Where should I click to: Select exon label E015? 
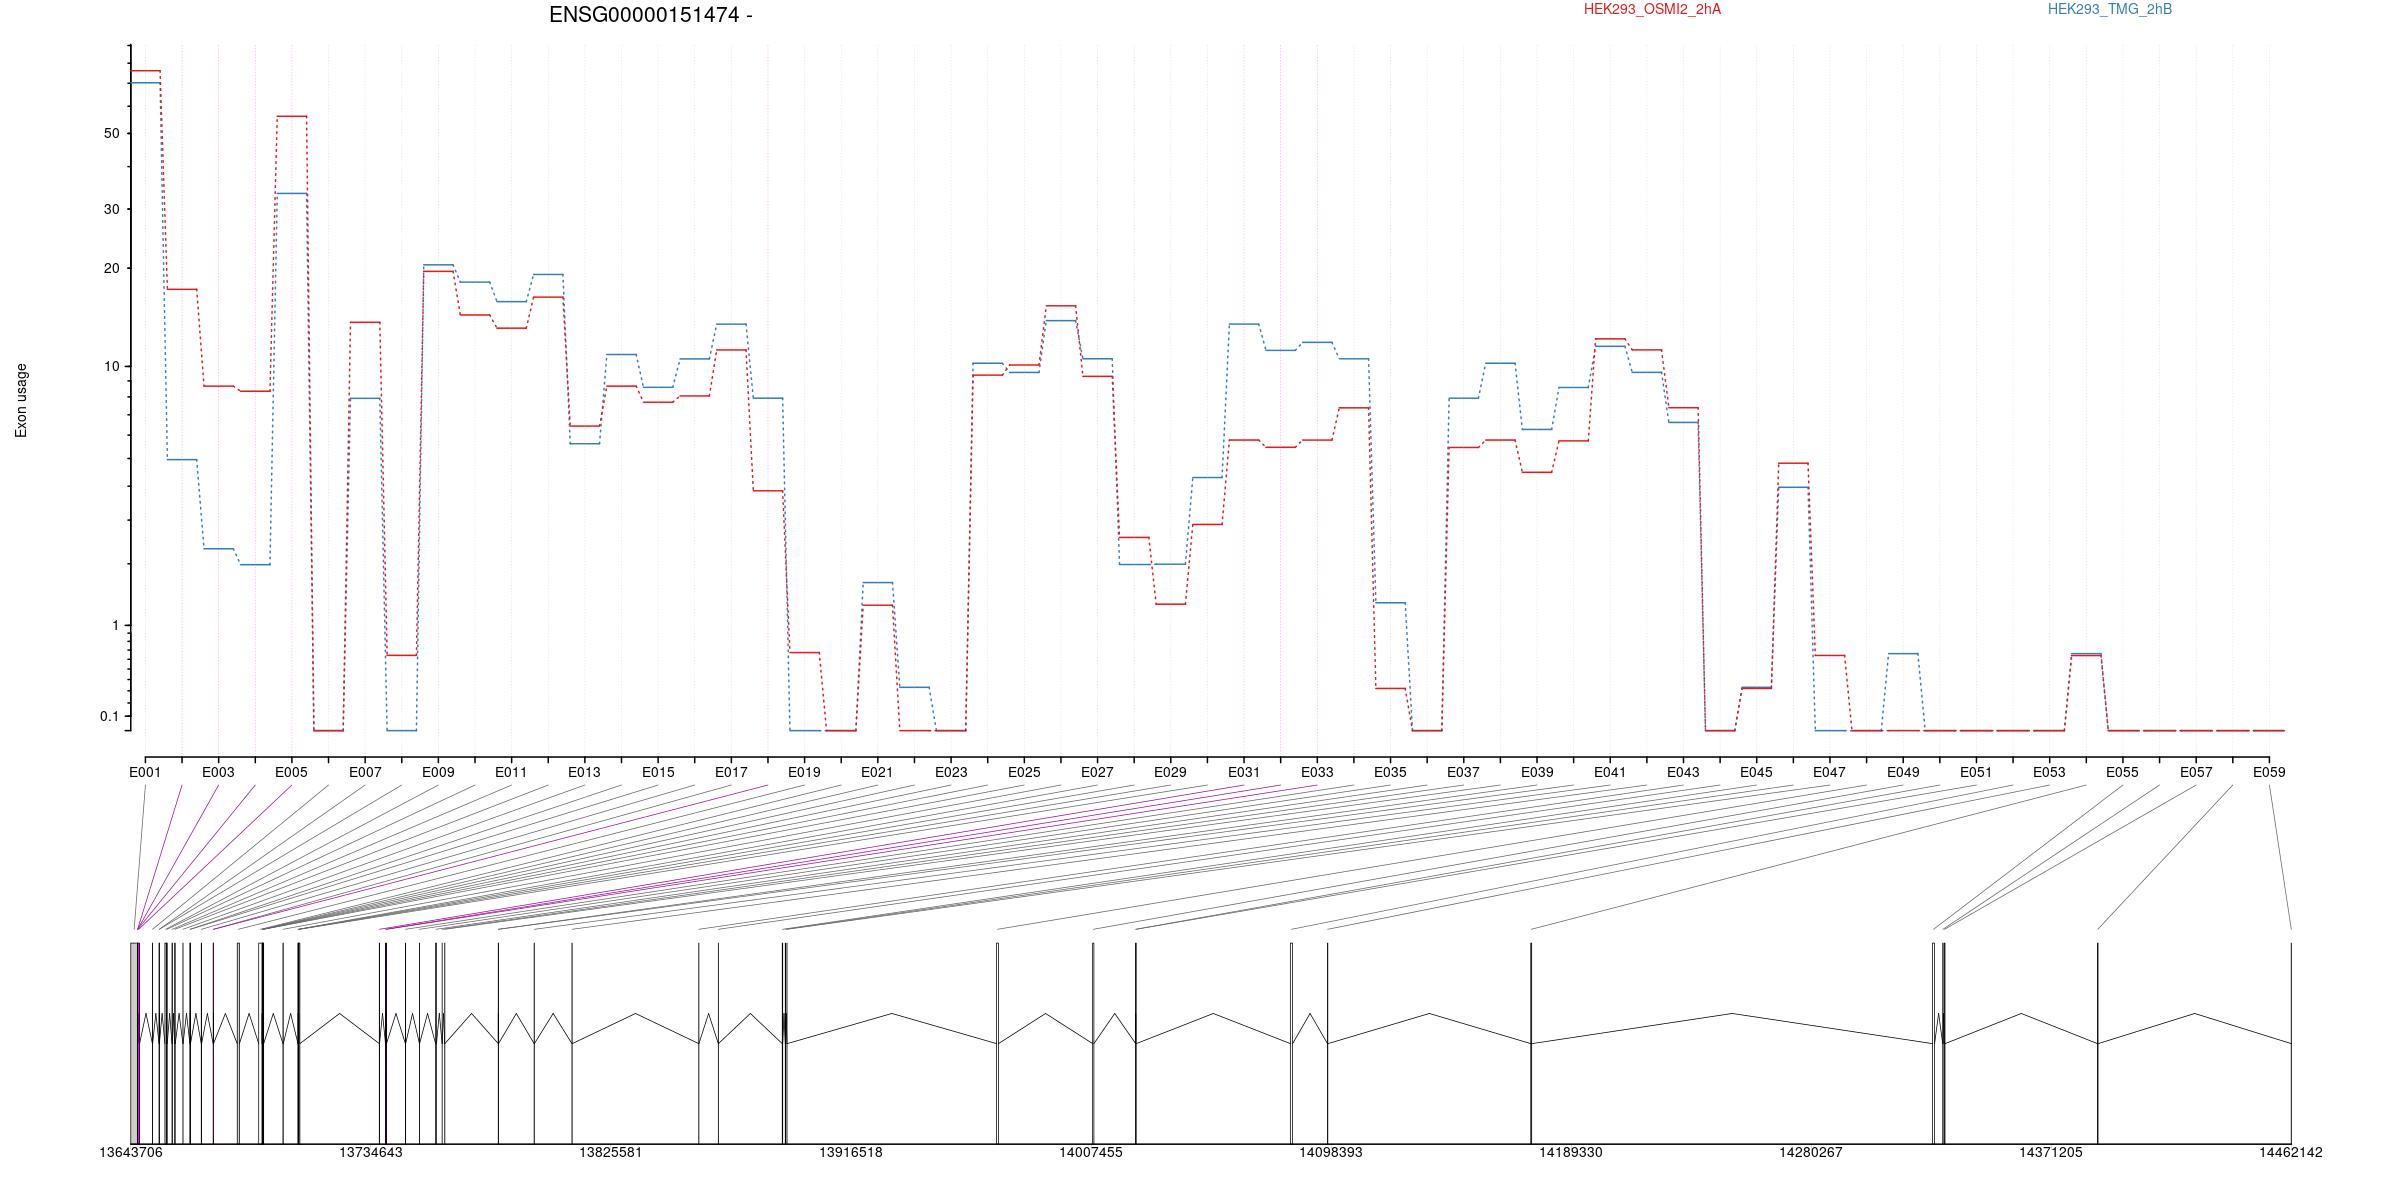[x=658, y=772]
